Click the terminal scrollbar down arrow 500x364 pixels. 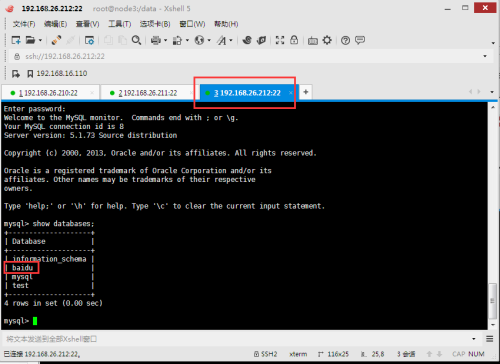tap(493, 325)
